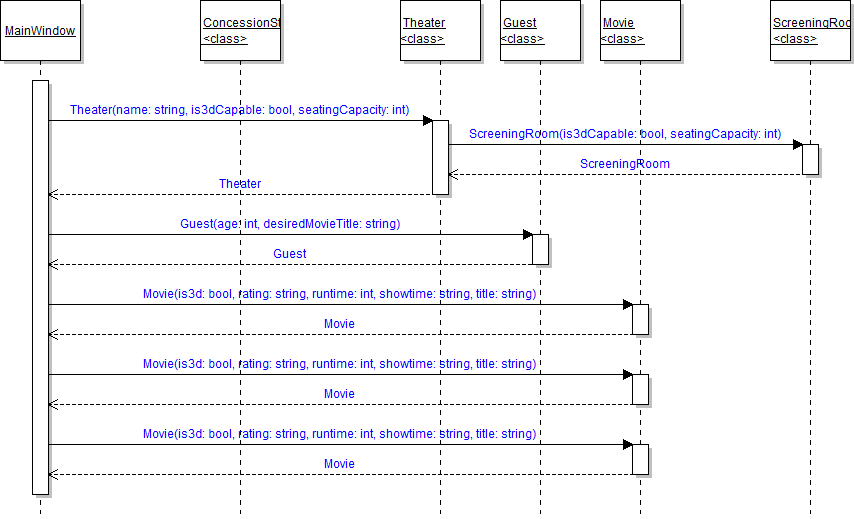Select the ScreeningRoom lifeline activation bar
Screen dimensions: 854x519
811,160
